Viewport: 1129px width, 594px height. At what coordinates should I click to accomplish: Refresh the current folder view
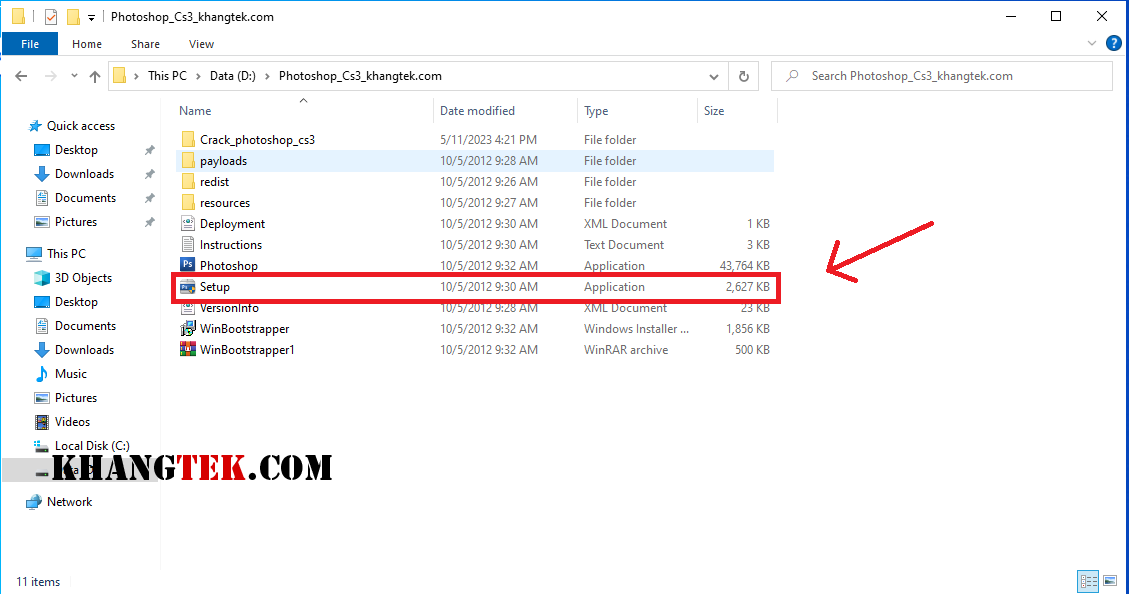pyautogui.click(x=743, y=76)
